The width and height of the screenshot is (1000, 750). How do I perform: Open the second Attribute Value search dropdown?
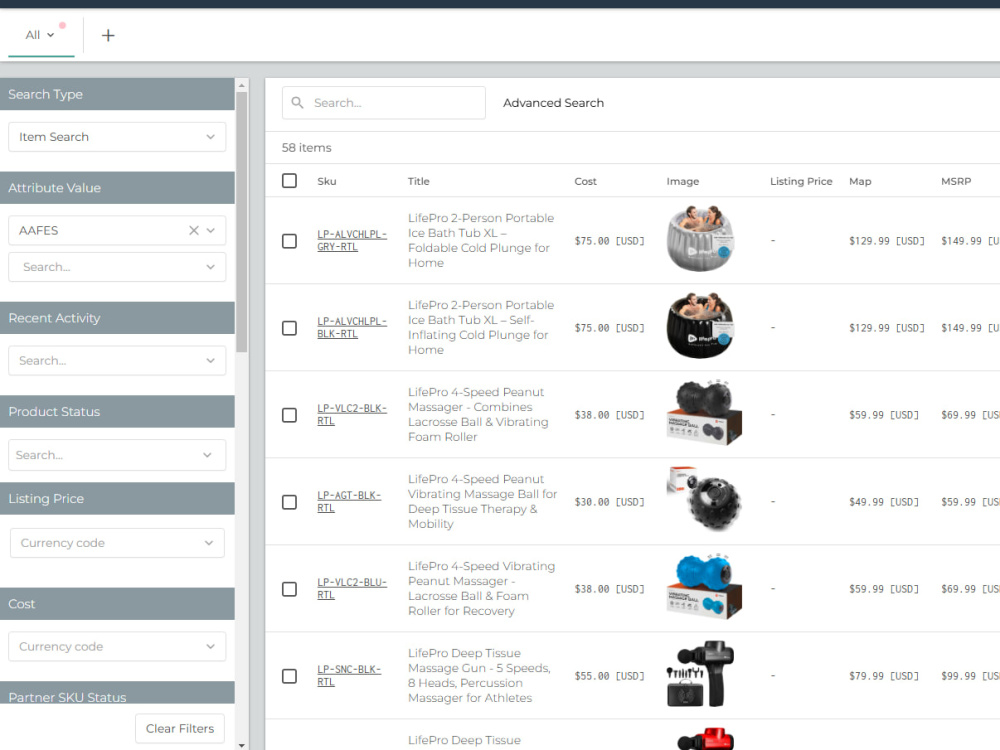pyautogui.click(x=117, y=267)
